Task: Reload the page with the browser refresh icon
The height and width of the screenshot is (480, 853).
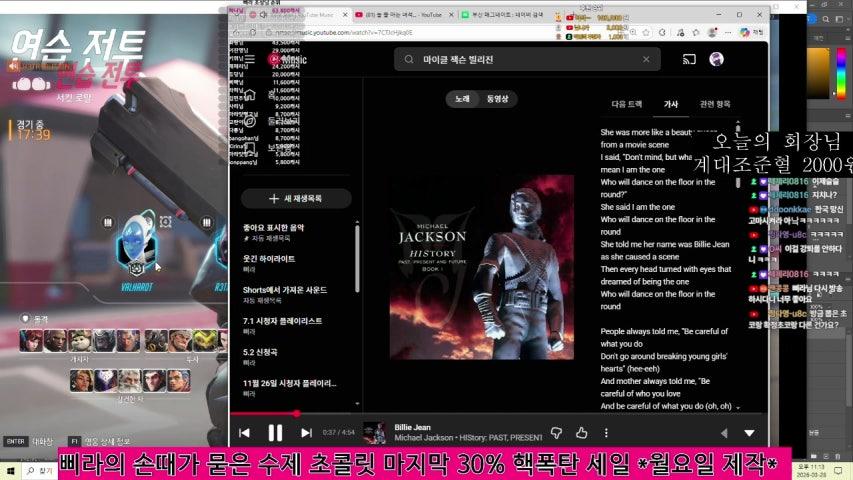Action: pos(253,33)
